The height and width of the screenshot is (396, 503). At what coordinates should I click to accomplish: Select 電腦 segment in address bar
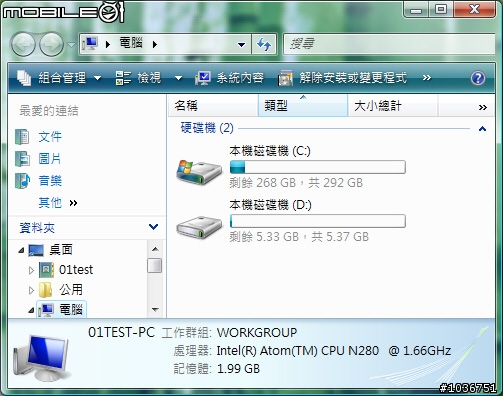131,43
